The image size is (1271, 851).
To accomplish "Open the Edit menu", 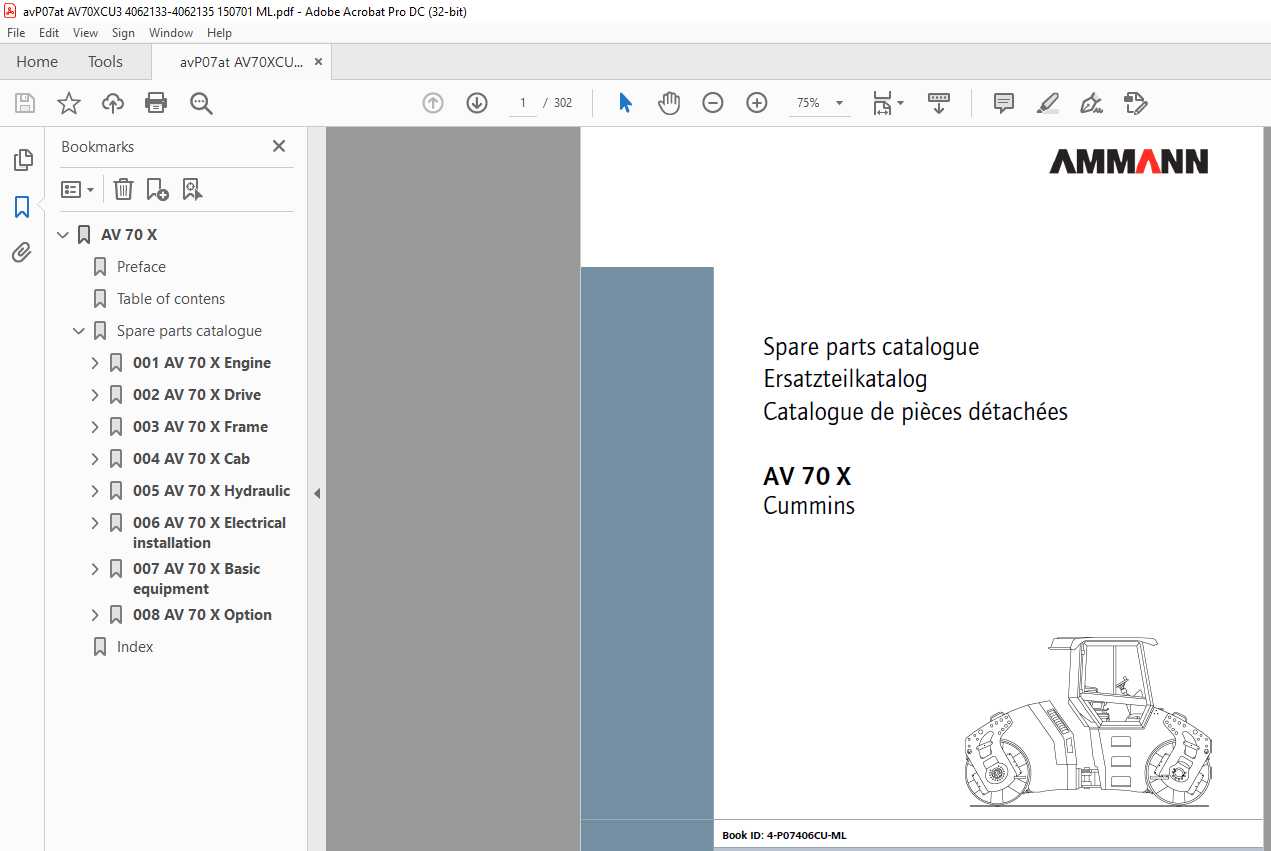I will pos(49,33).
